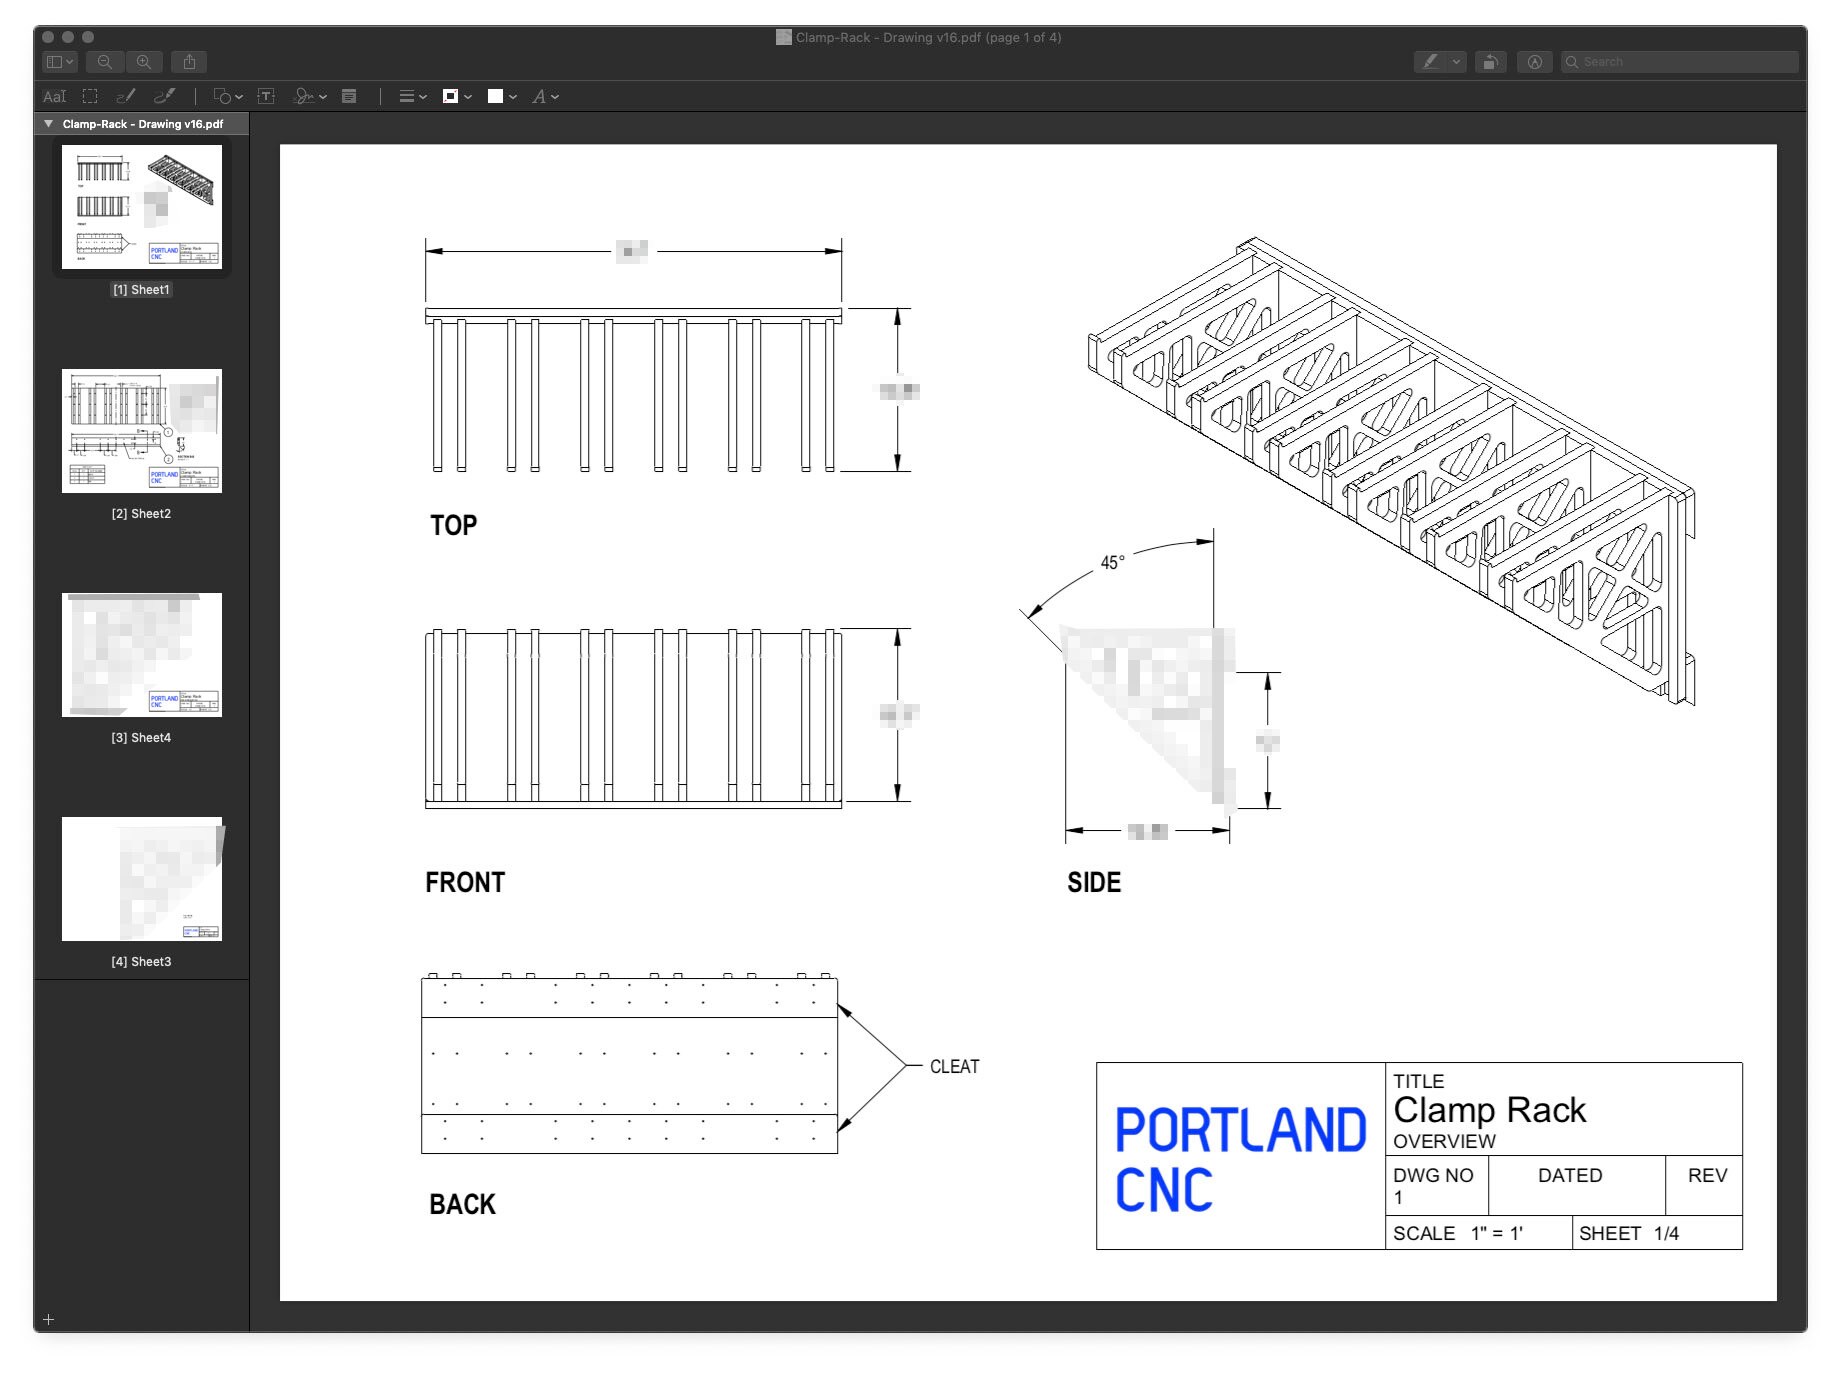1841x1374 pixels.
Task: Choose the Rectangular Selection tool
Action: 90,96
